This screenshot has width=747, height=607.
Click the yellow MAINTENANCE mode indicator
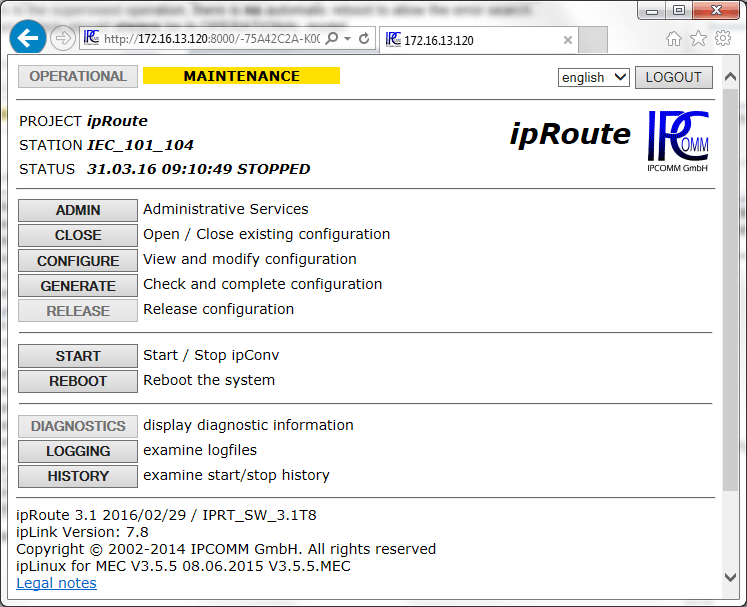click(x=242, y=76)
